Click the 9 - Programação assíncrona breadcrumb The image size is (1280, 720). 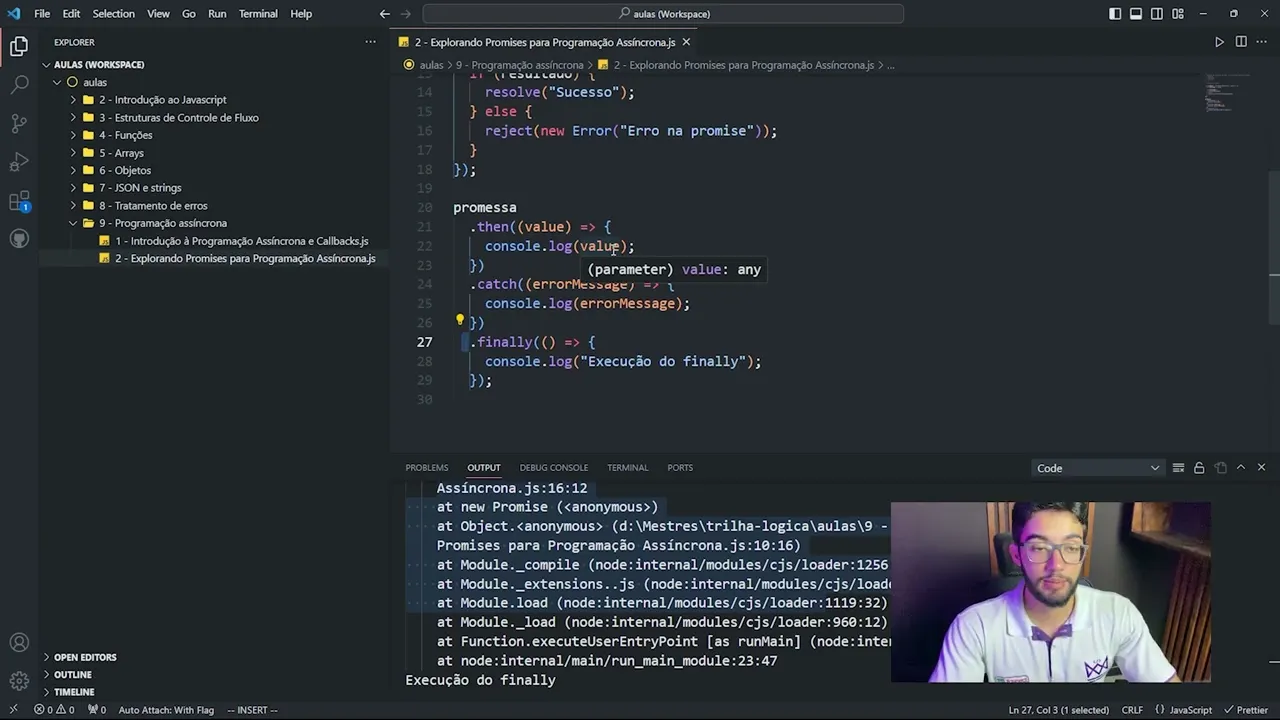pos(520,65)
